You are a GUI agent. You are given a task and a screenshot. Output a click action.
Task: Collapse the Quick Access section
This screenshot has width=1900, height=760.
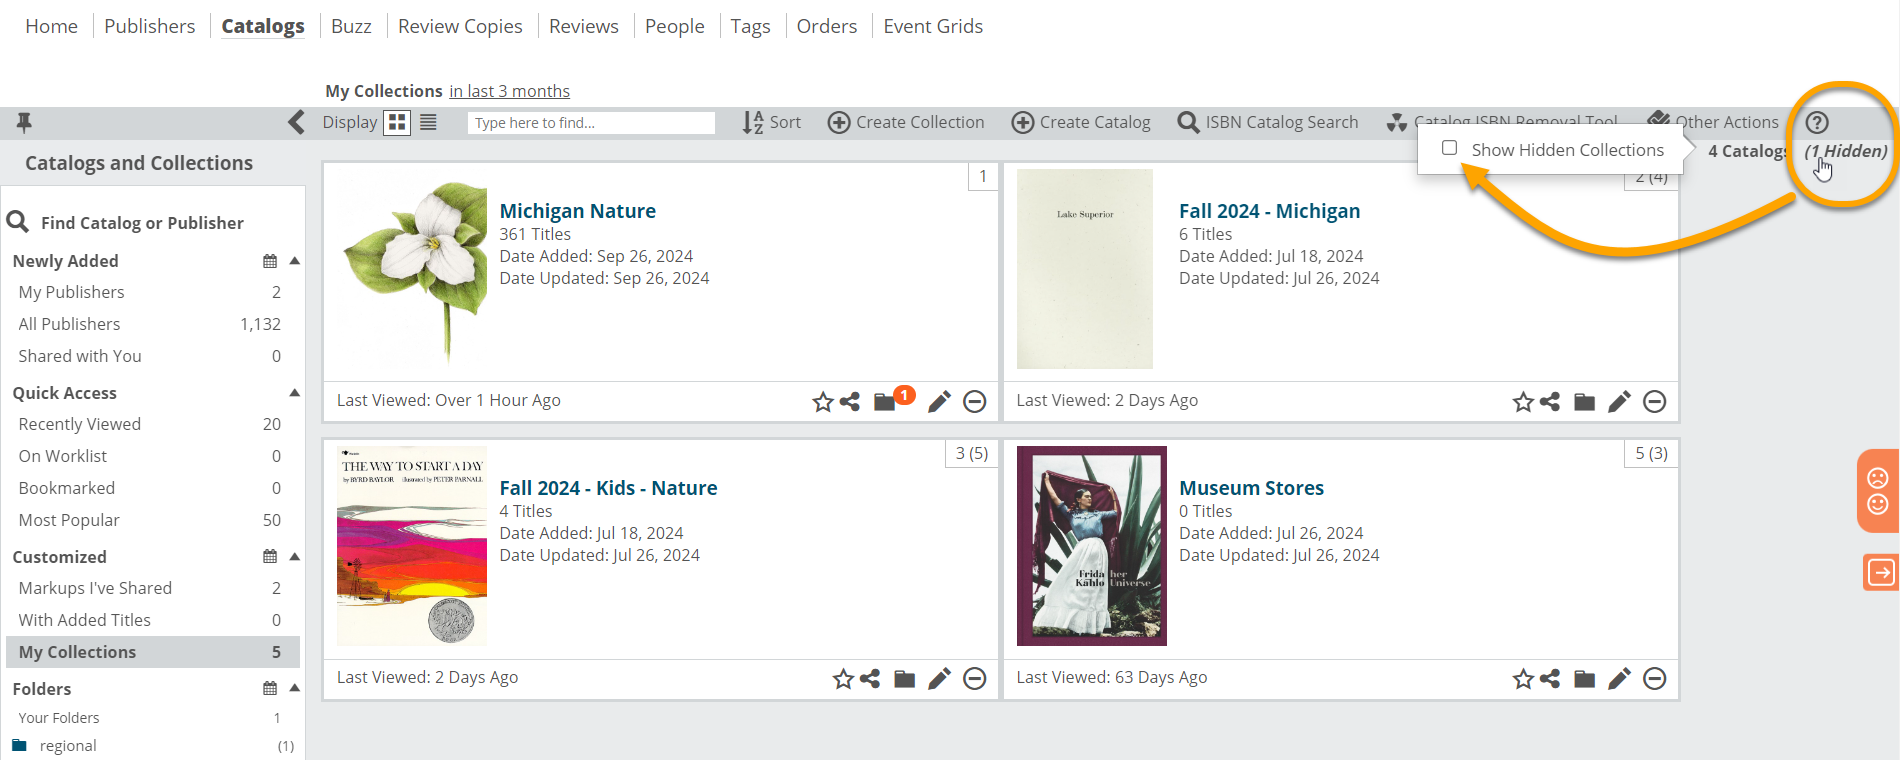[x=295, y=393]
